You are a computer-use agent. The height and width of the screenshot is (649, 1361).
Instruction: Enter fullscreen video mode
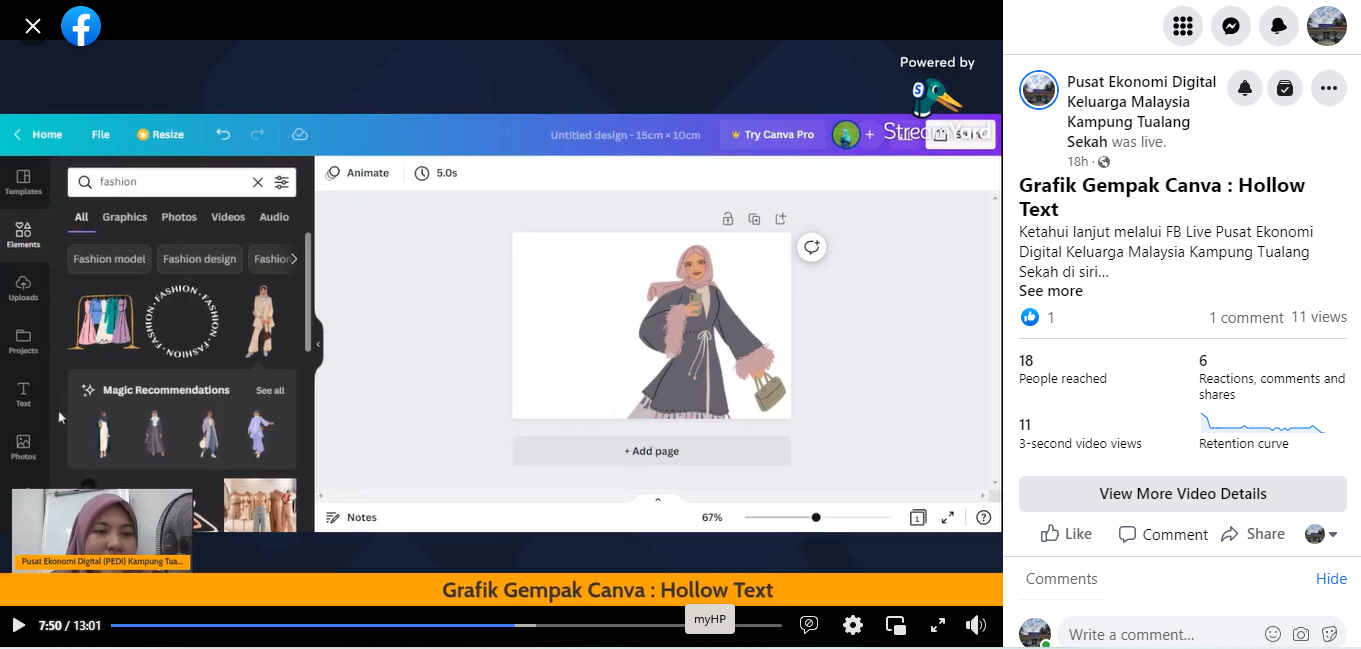click(938, 625)
